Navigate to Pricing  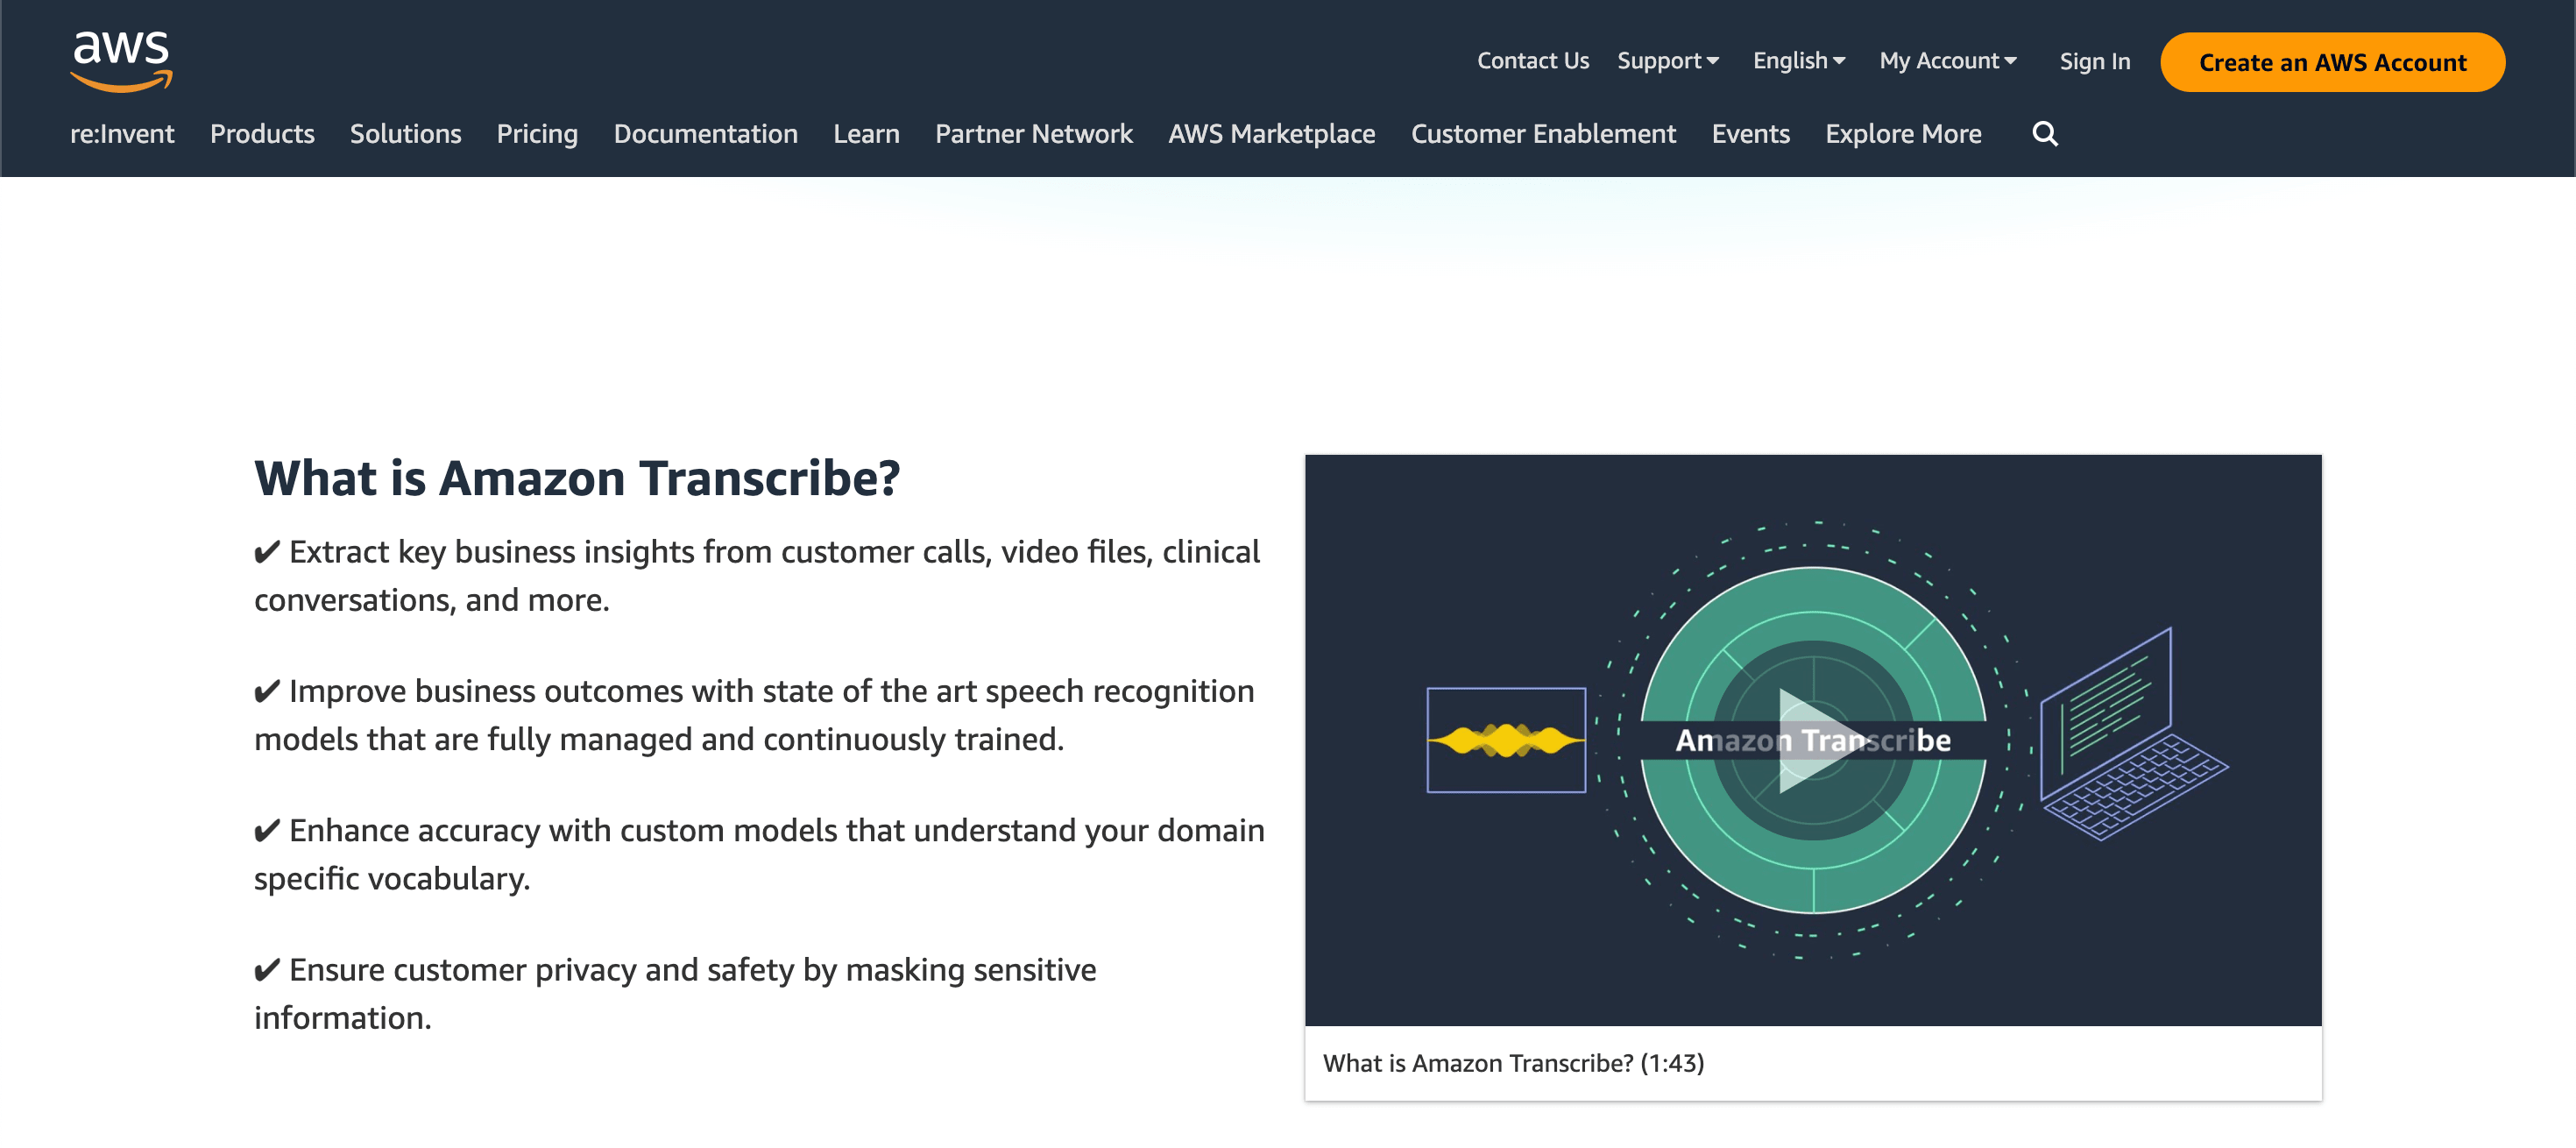pos(537,133)
